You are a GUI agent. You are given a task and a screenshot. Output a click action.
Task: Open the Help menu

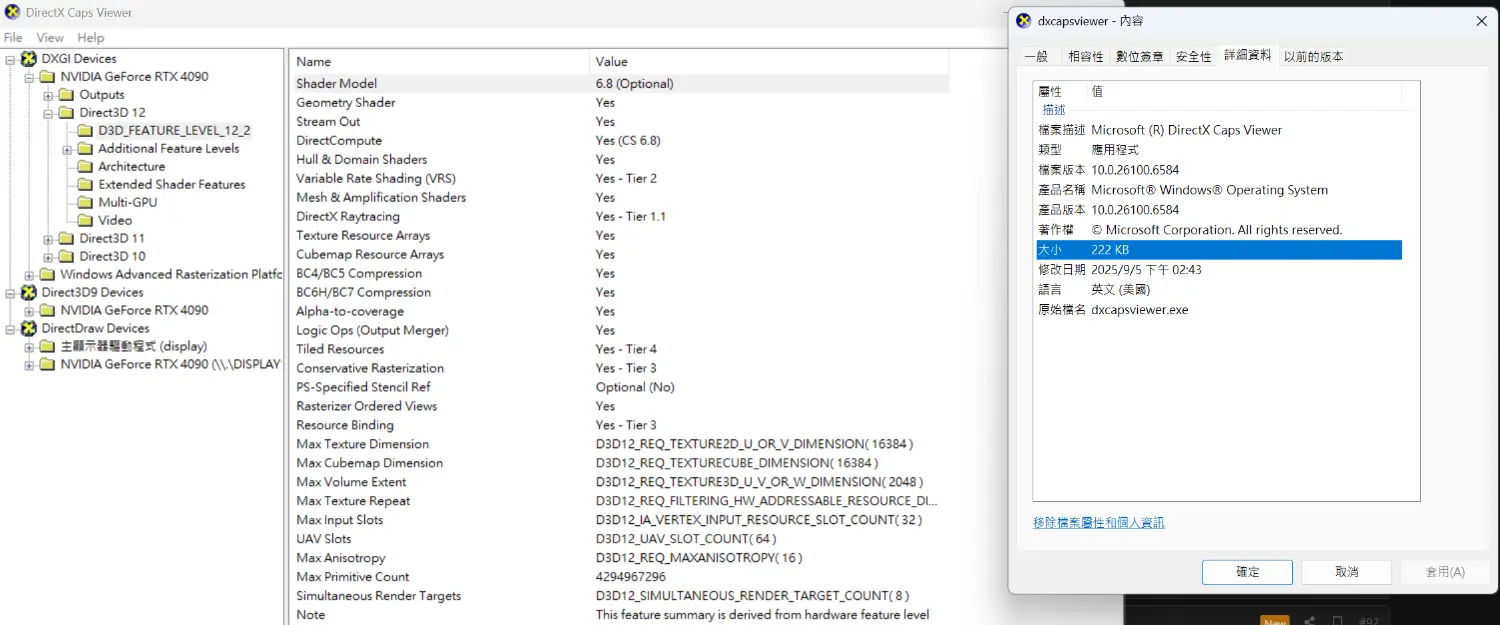(91, 38)
